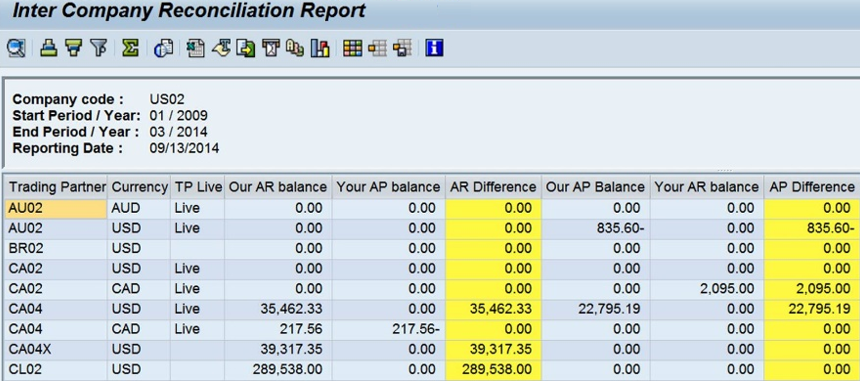
Task: Click the CL02 row AP Difference cell
Action: [812, 369]
